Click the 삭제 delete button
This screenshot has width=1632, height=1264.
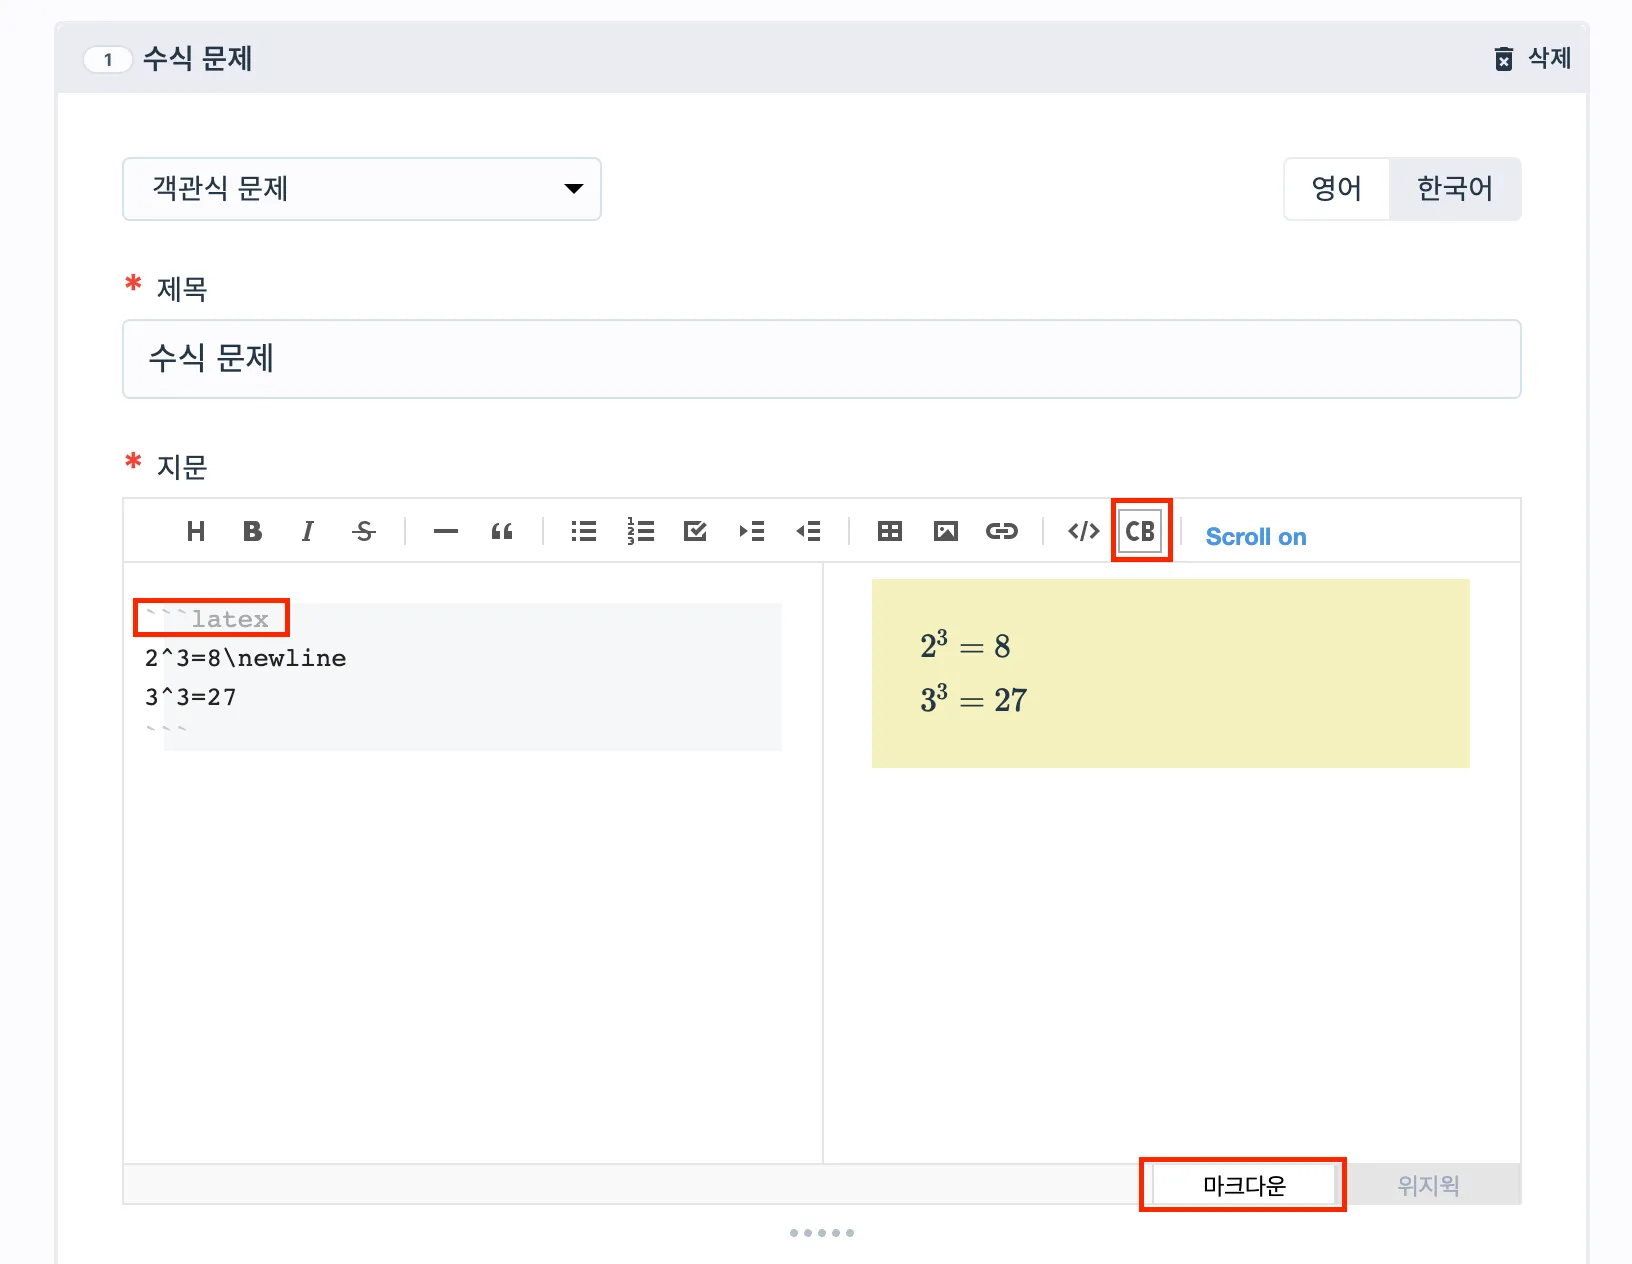(1532, 59)
